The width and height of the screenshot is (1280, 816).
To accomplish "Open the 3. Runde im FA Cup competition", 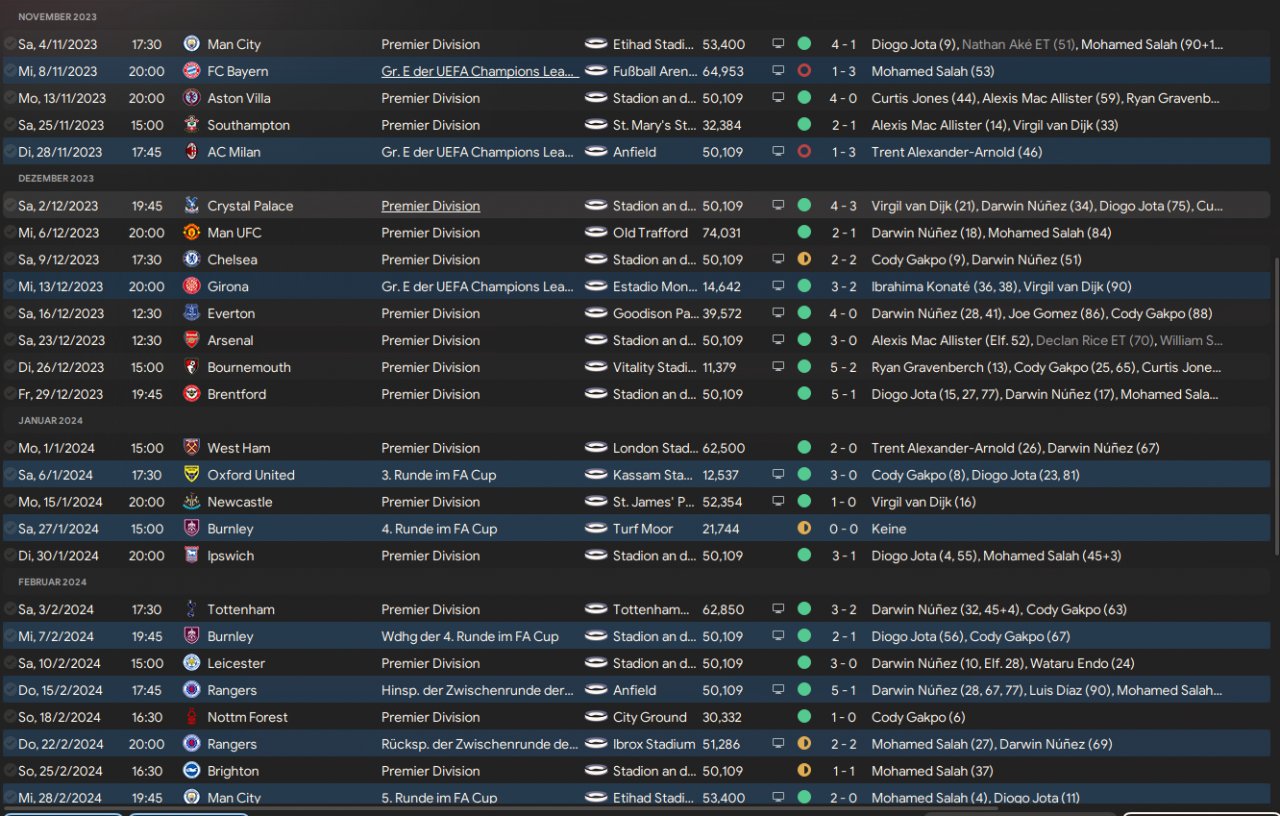I will pos(438,475).
